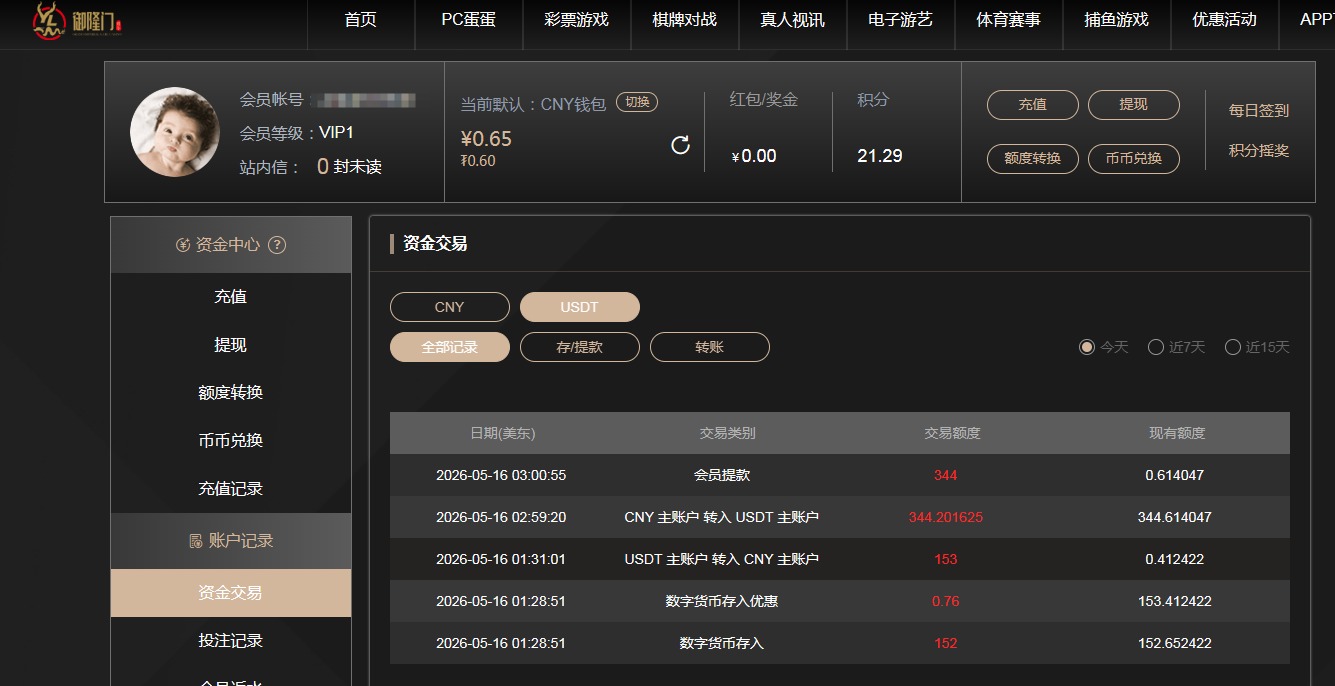Click the 提现 button in the header panel

pyautogui.click(x=1134, y=105)
